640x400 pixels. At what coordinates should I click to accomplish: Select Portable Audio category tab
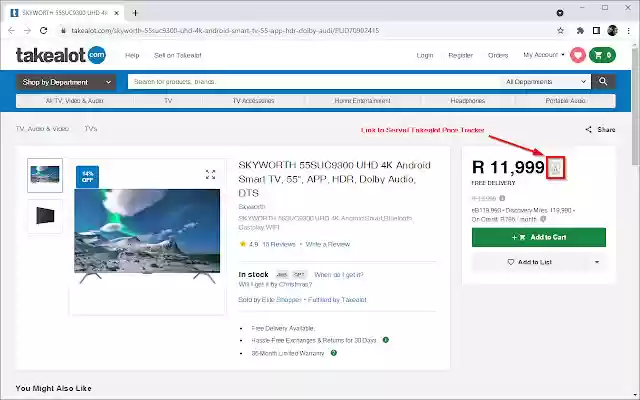566,101
